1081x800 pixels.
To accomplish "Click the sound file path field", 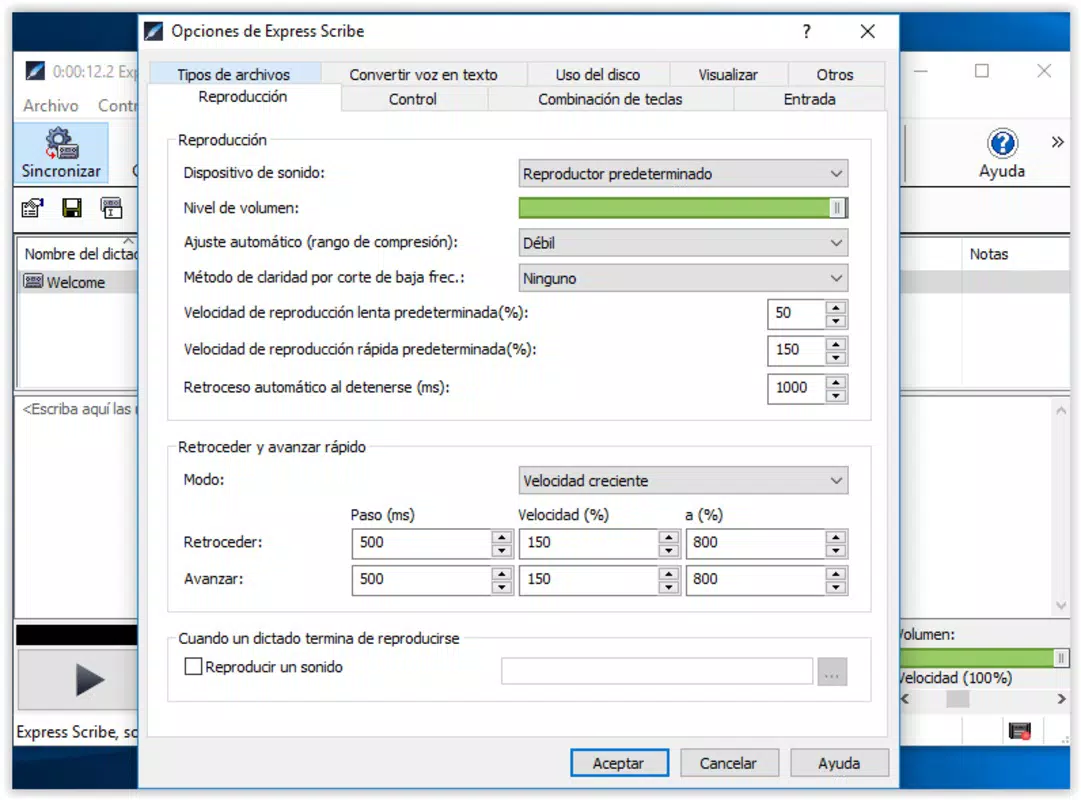I will click(x=657, y=671).
